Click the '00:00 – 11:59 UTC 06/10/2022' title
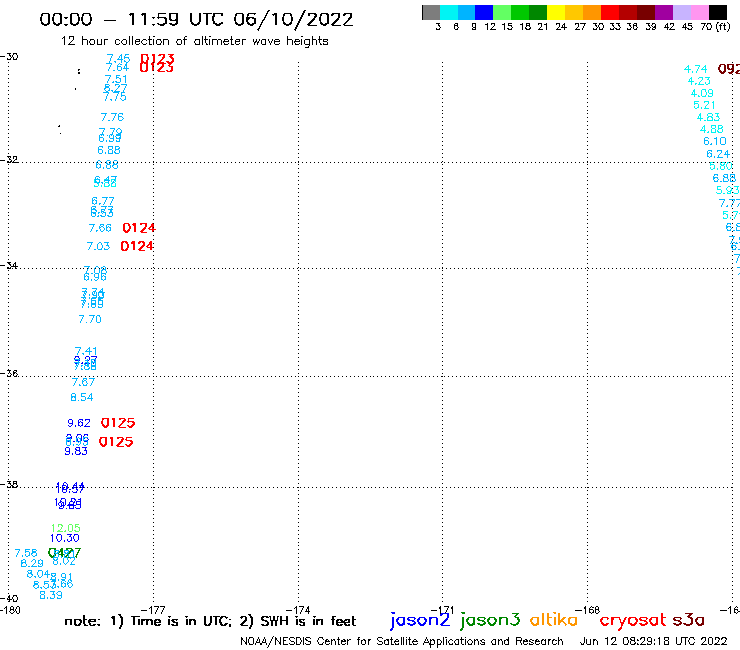 pos(196,19)
